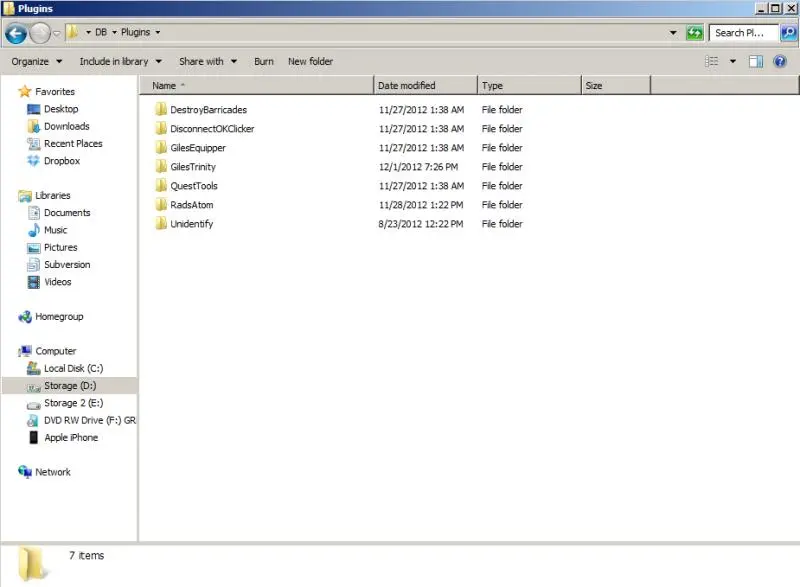Screen dimensions: 800x587
Task: Click the Unidentify date 8/23/2012 12:22 PM
Action: coord(421,224)
